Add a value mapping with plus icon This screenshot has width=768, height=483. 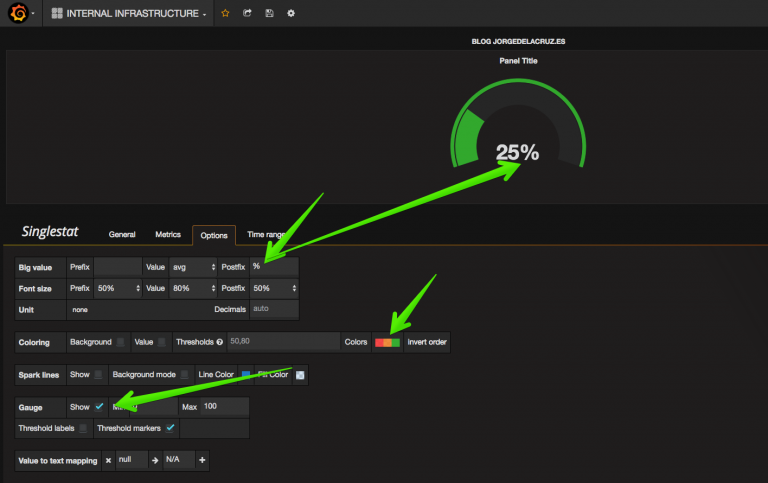coord(202,460)
